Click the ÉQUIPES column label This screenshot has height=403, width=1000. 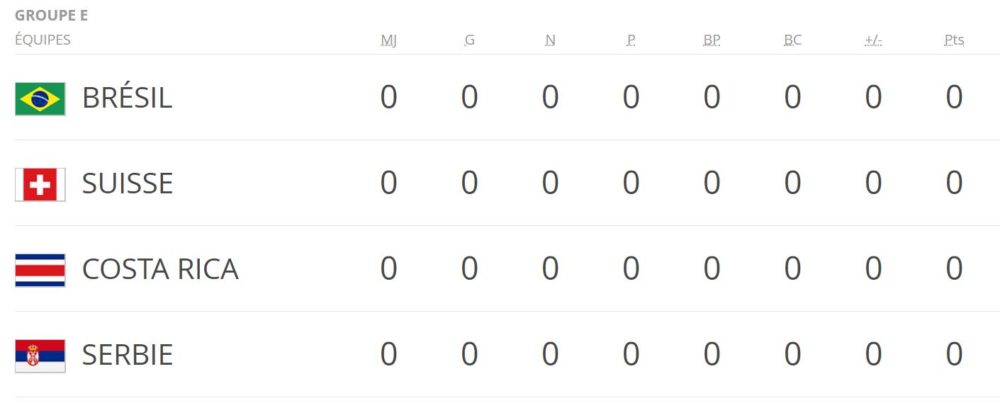[43, 40]
